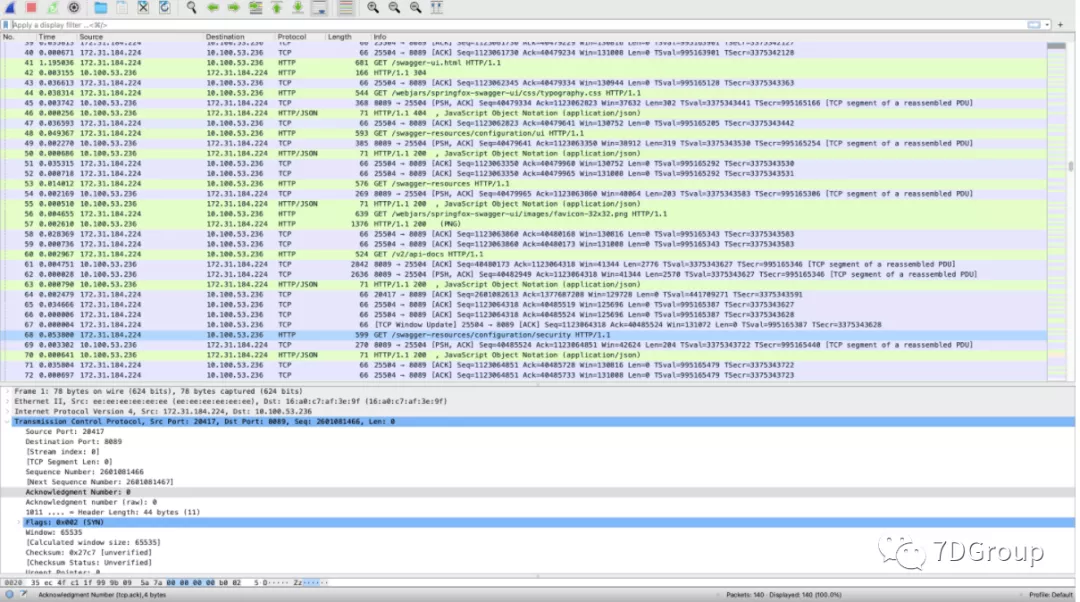Image resolution: width=1080 pixels, height=602 pixels.
Task: Go forward in packet history arrow
Action: click(x=234, y=8)
